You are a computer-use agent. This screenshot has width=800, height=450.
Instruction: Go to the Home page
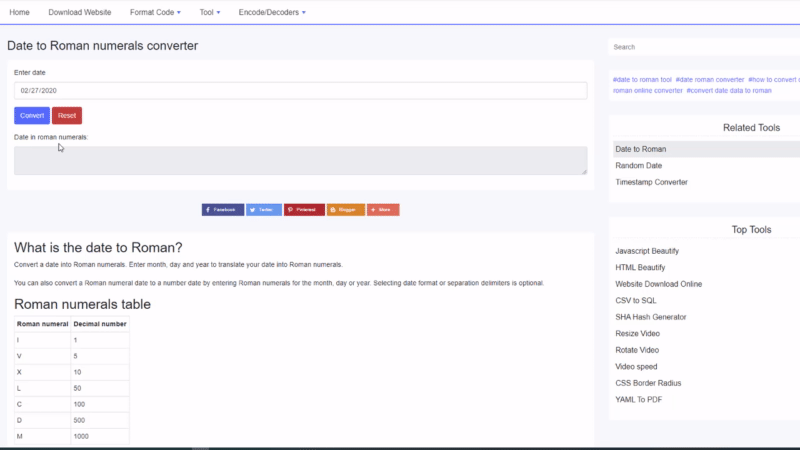tap(19, 12)
